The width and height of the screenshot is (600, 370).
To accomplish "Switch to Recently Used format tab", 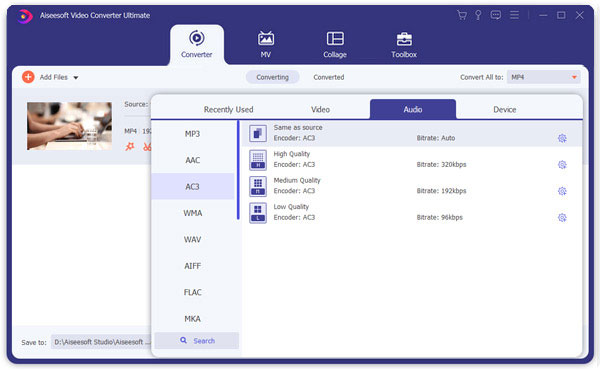I will (228, 109).
